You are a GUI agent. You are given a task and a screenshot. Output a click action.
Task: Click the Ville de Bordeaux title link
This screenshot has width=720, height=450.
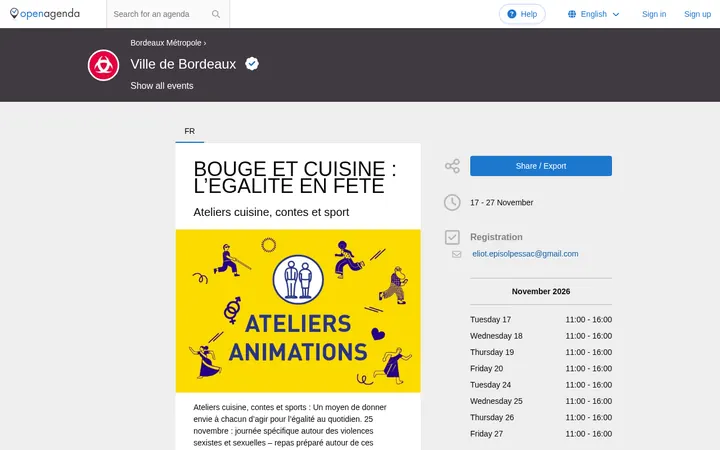click(183, 64)
